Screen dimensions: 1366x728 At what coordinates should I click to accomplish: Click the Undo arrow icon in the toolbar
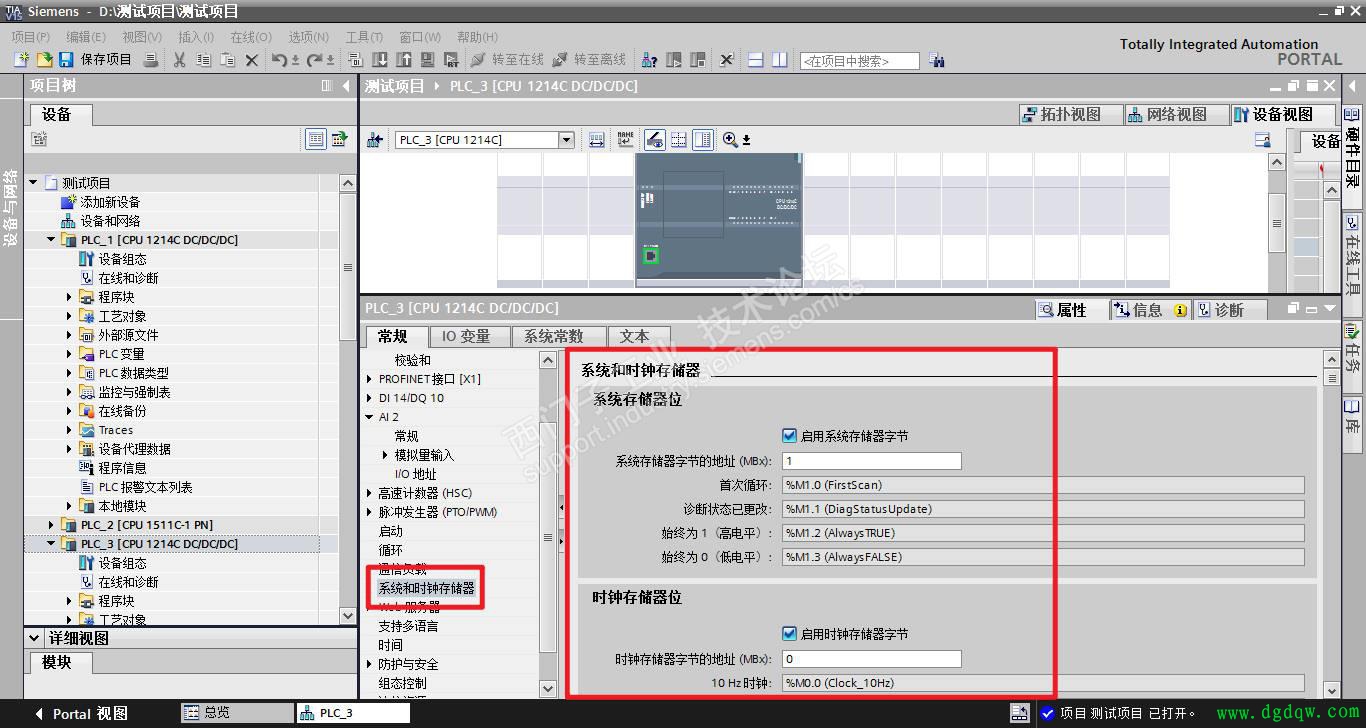[280, 60]
